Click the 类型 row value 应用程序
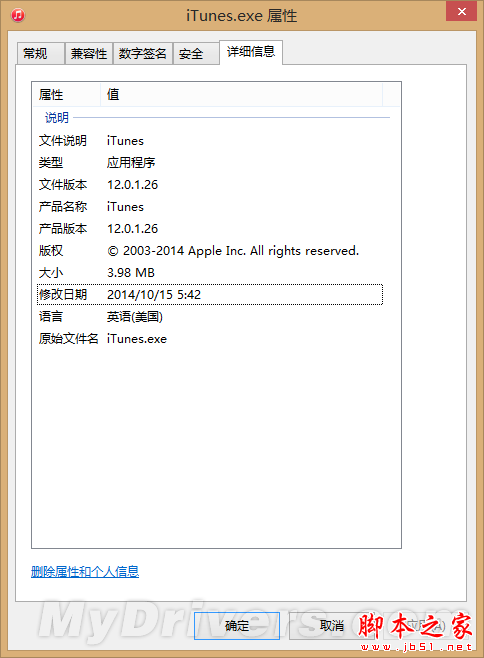 [131, 162]
